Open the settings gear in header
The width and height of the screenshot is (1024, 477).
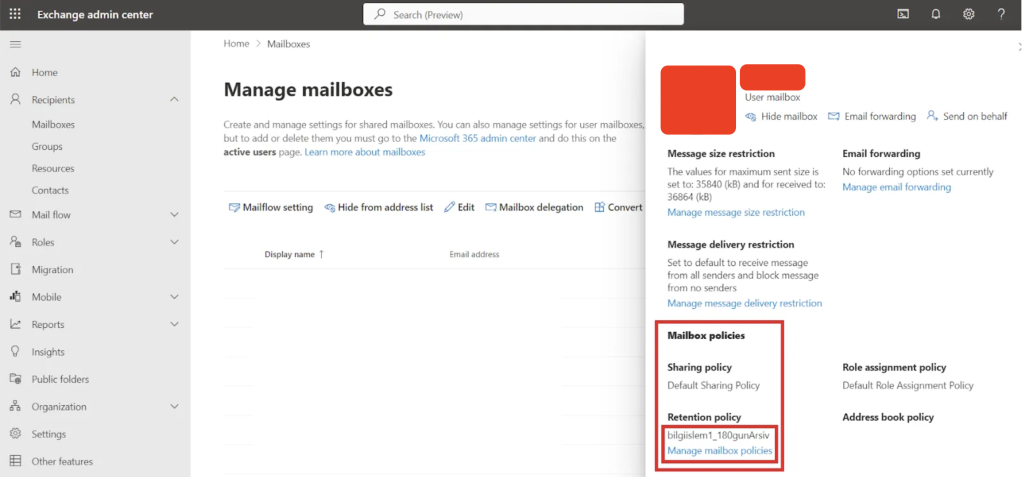(968, 14)
